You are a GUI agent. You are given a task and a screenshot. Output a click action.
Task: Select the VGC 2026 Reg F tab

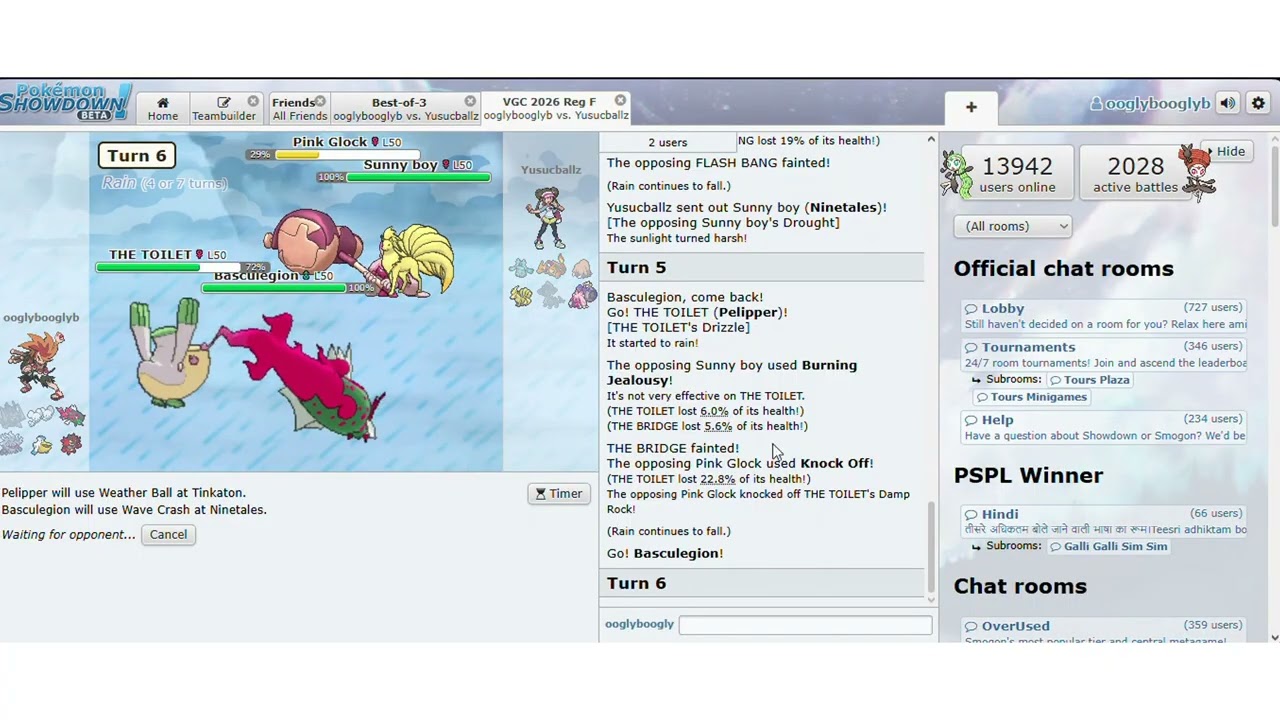click(556, 108)
